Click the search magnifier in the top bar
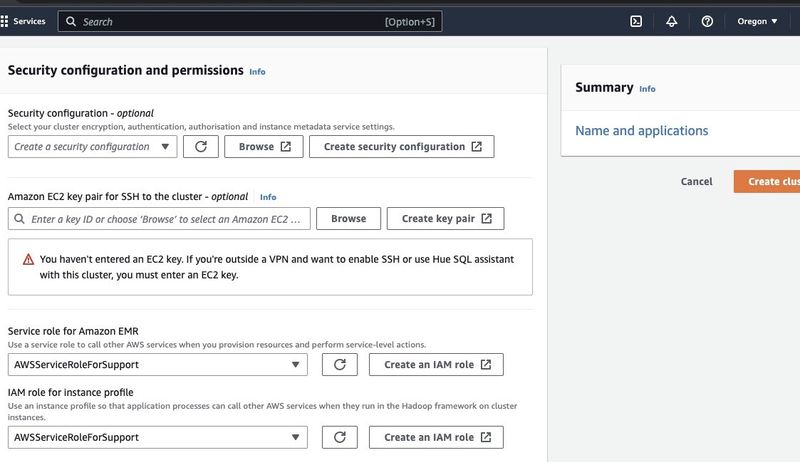Viewport: 800px width, 462px height. click(x=70, y=21)
